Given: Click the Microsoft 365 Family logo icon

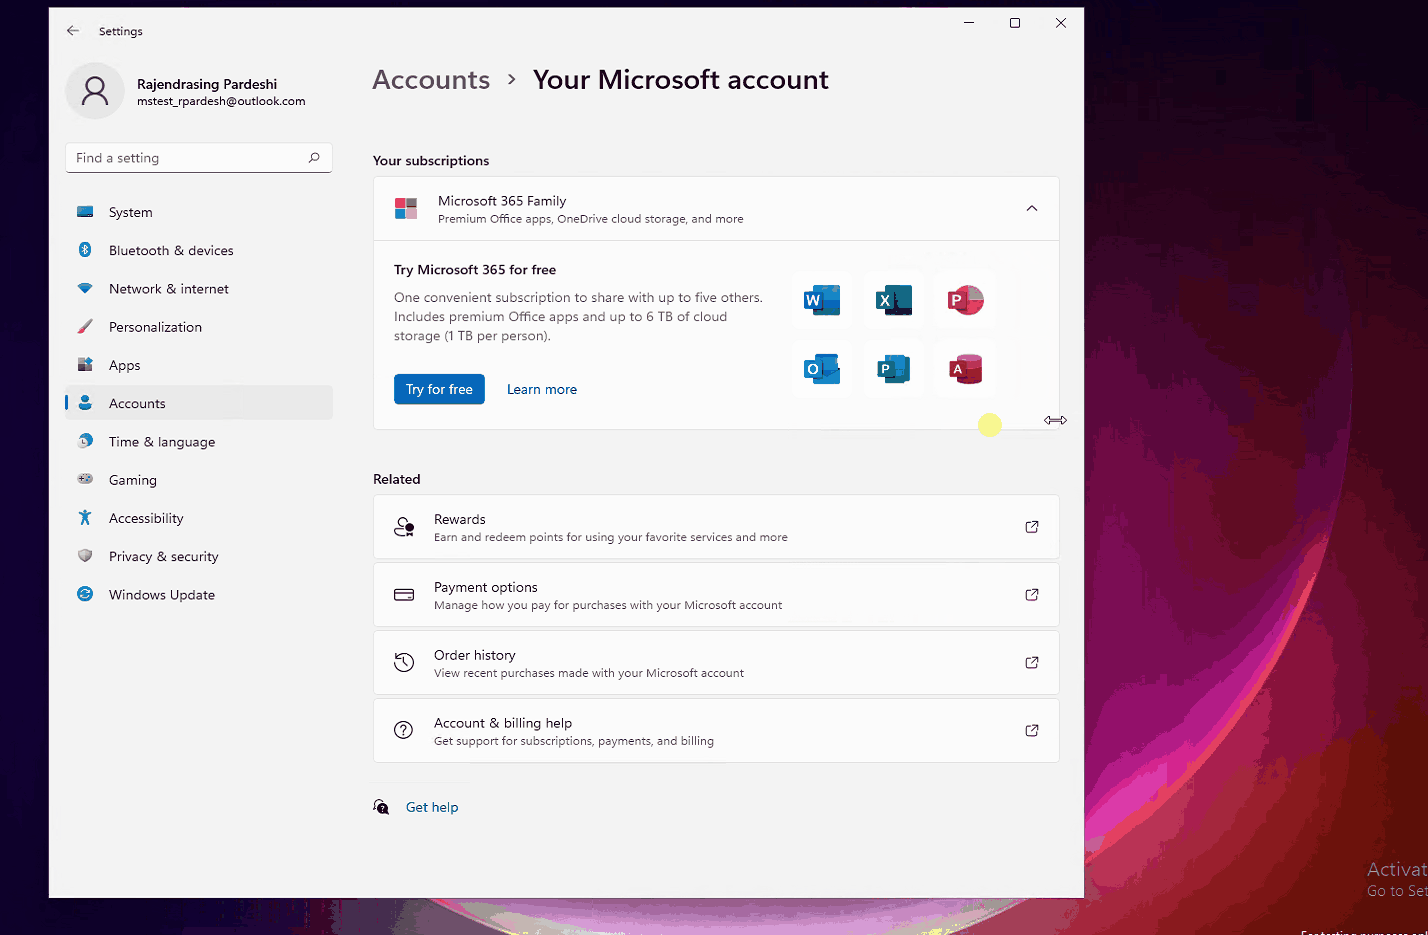Looking at the screenshot, I should click(406, 208).
